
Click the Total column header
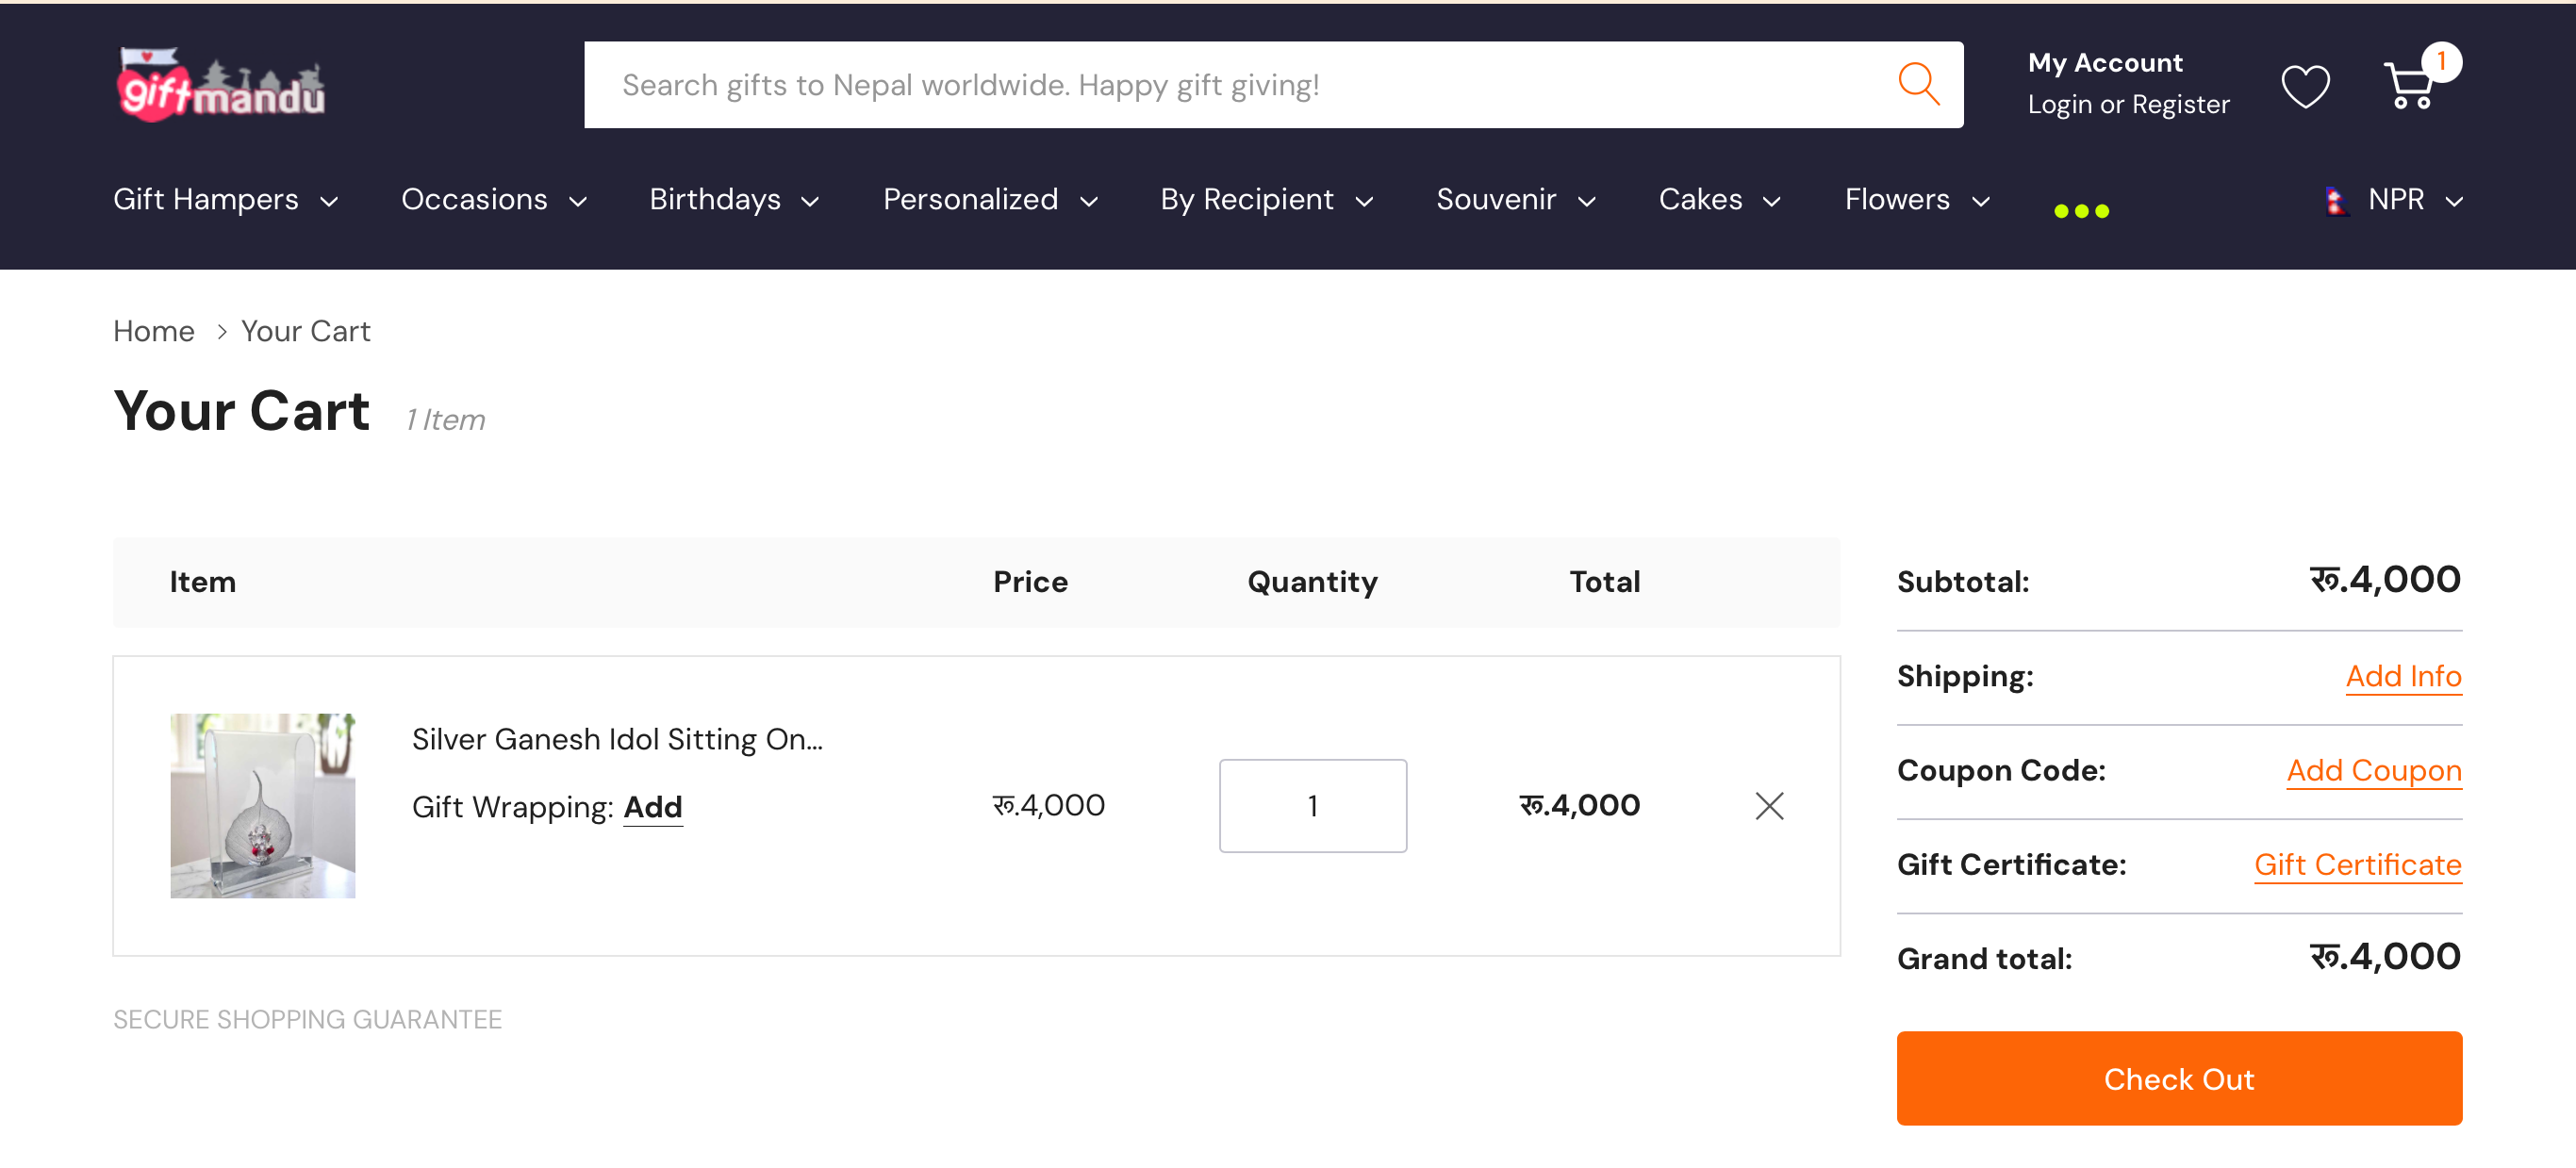point(1604,582)
